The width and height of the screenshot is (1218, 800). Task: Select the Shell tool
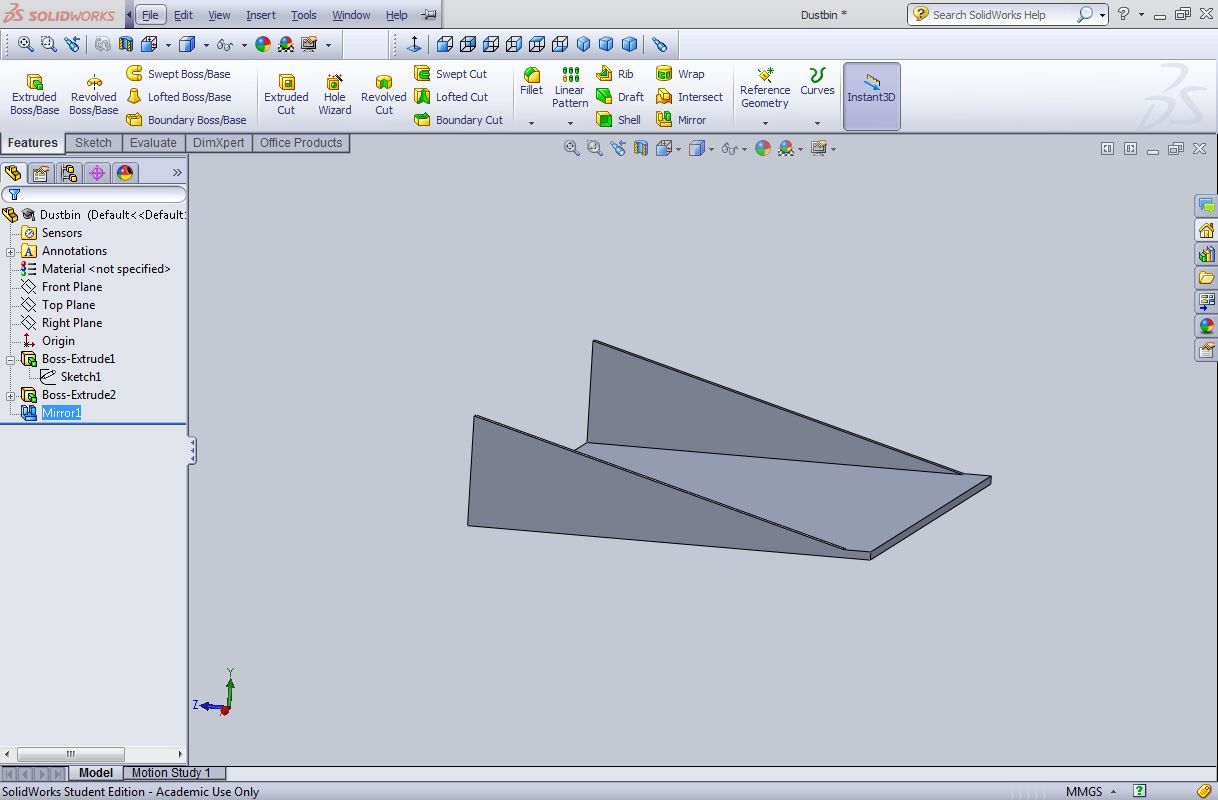[619, 120]
